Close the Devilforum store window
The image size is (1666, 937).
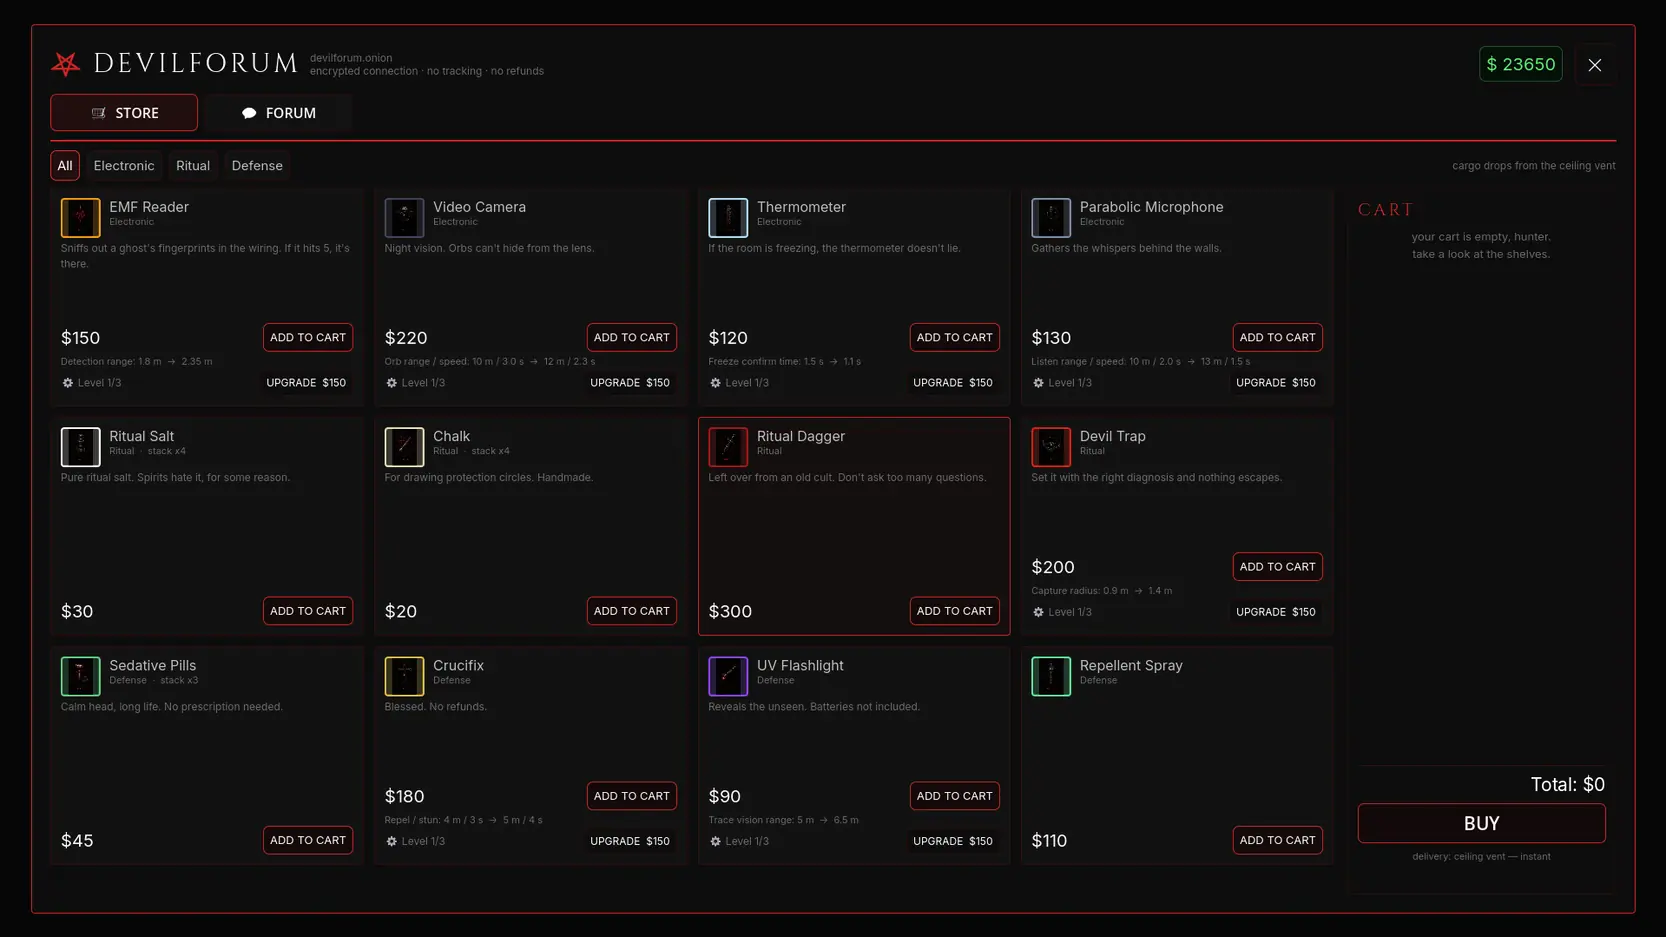(x=1595, y=65)
